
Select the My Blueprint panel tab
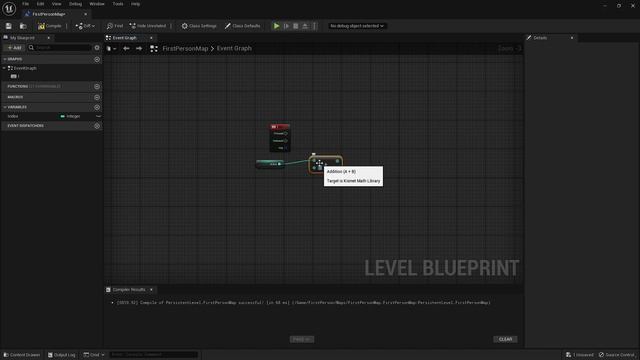coord(22,38)
